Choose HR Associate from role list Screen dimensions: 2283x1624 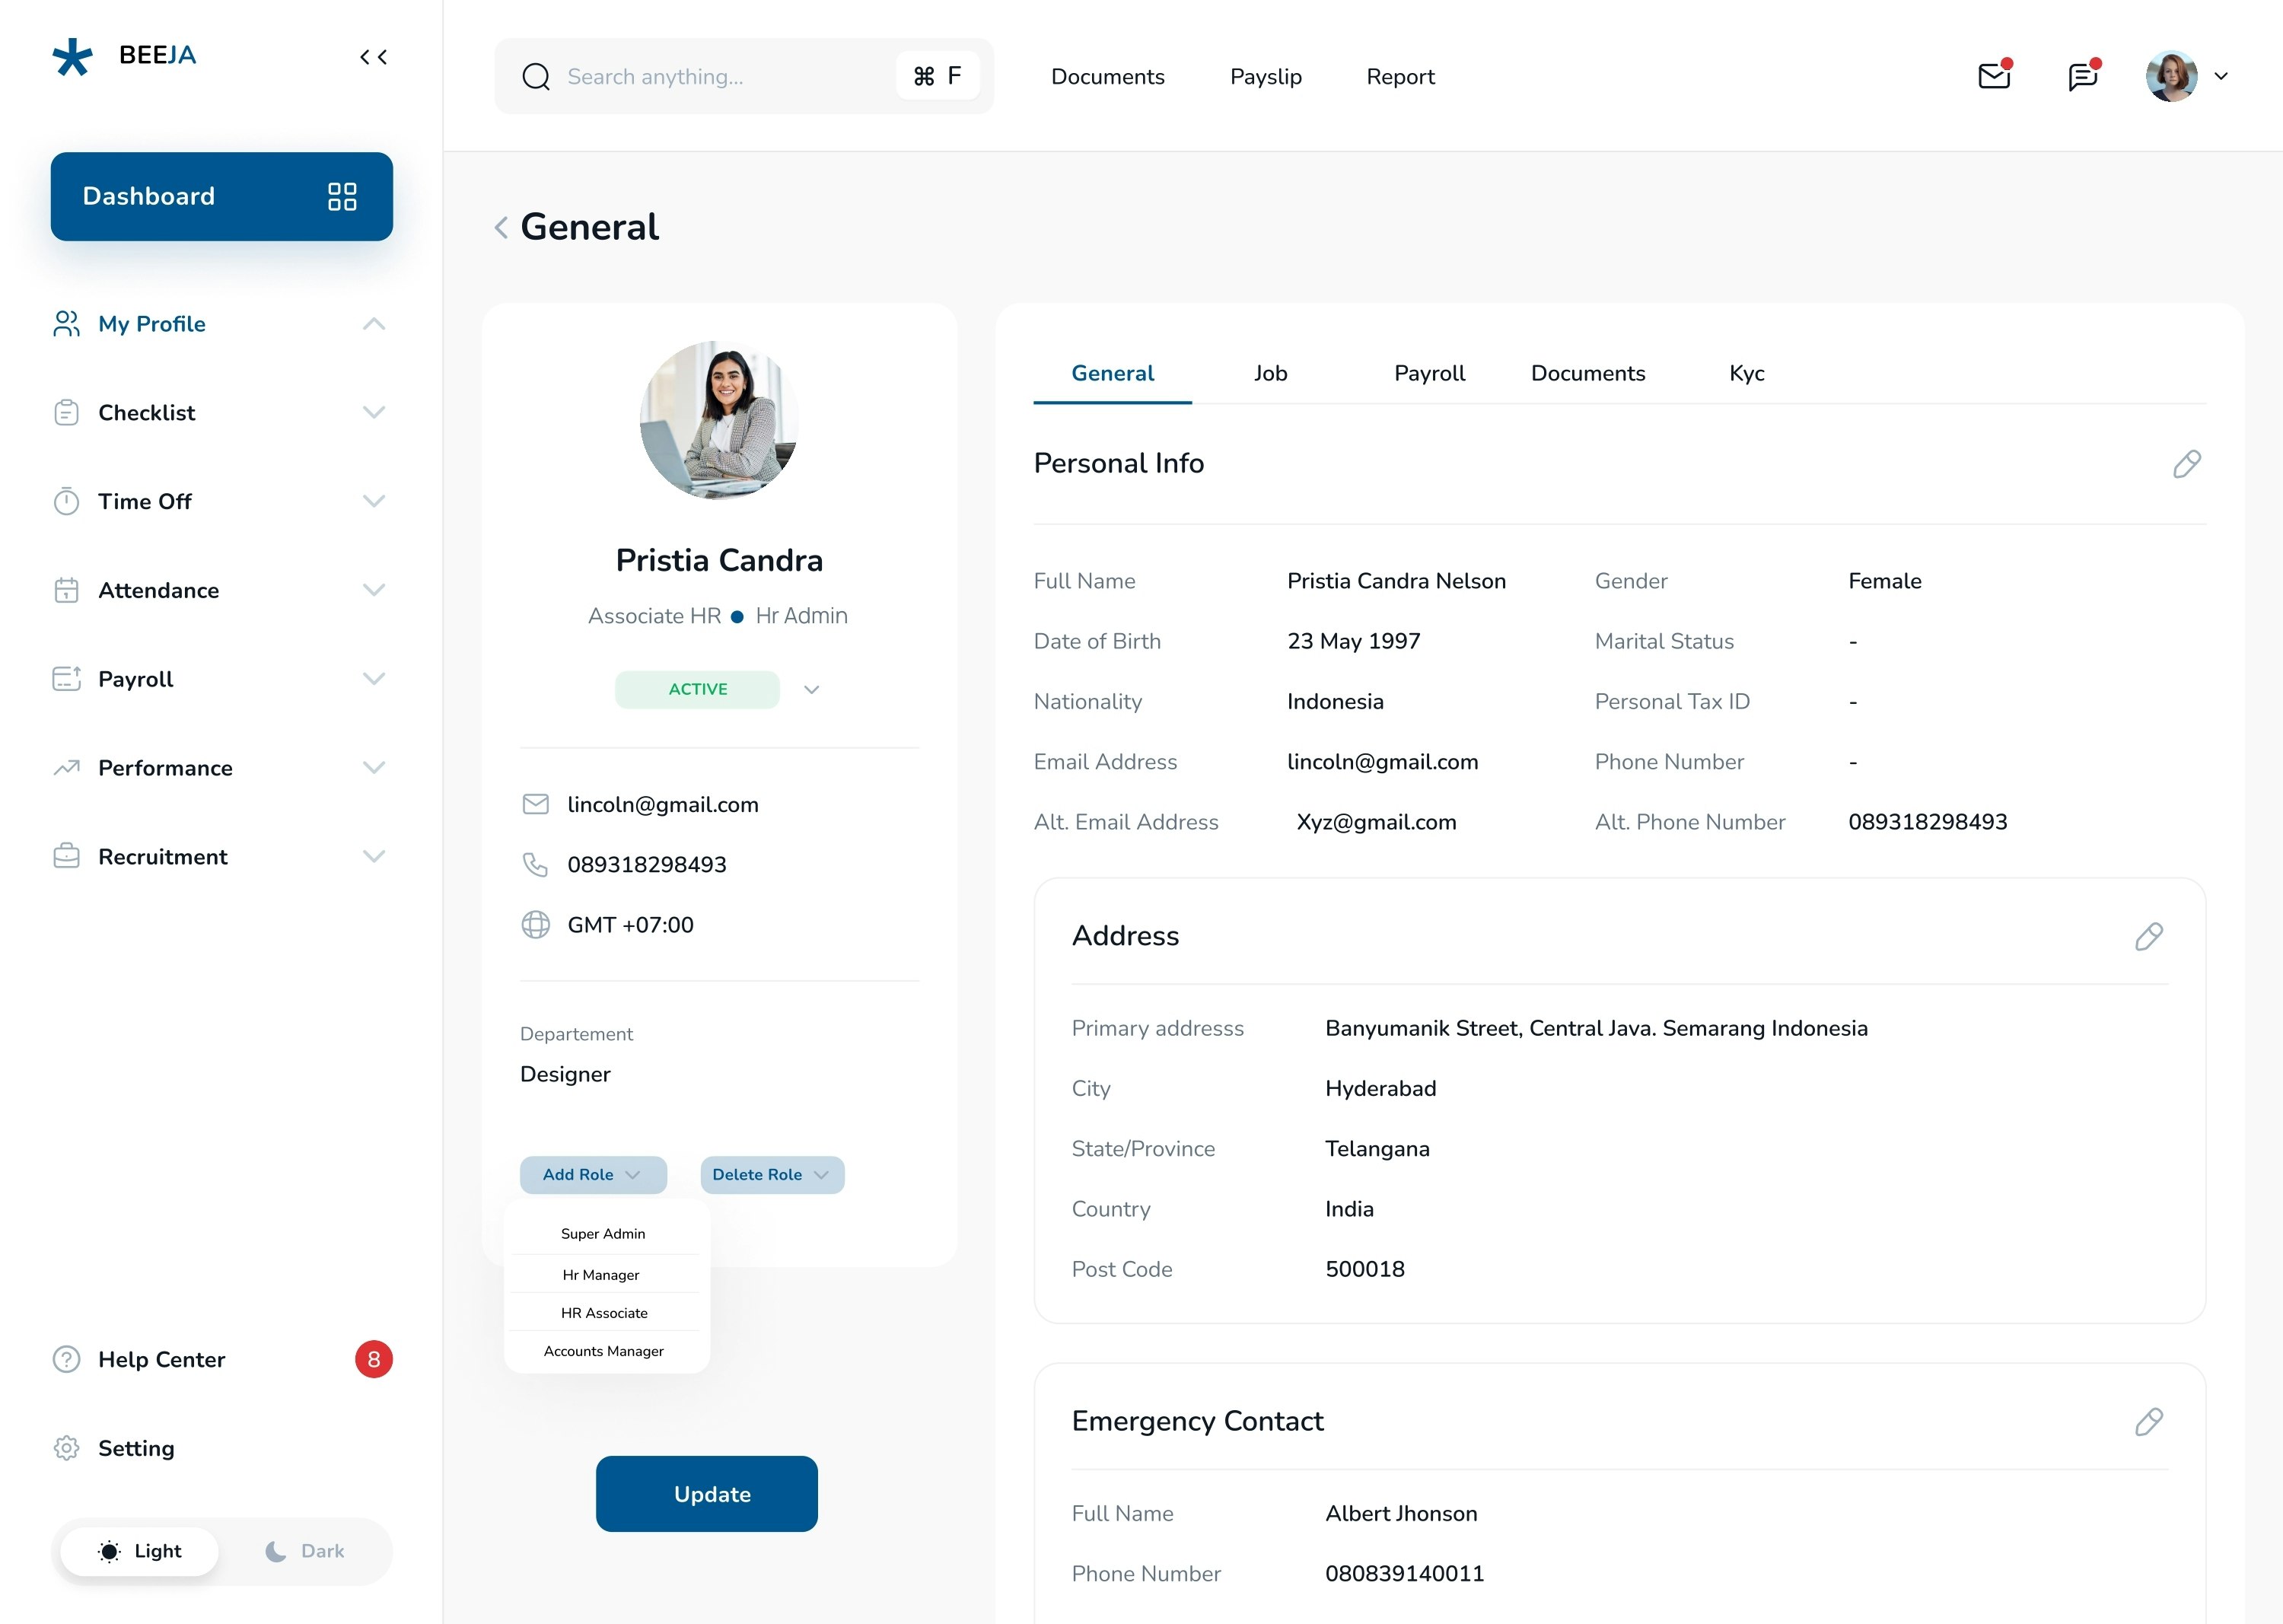click(604, 1313)
